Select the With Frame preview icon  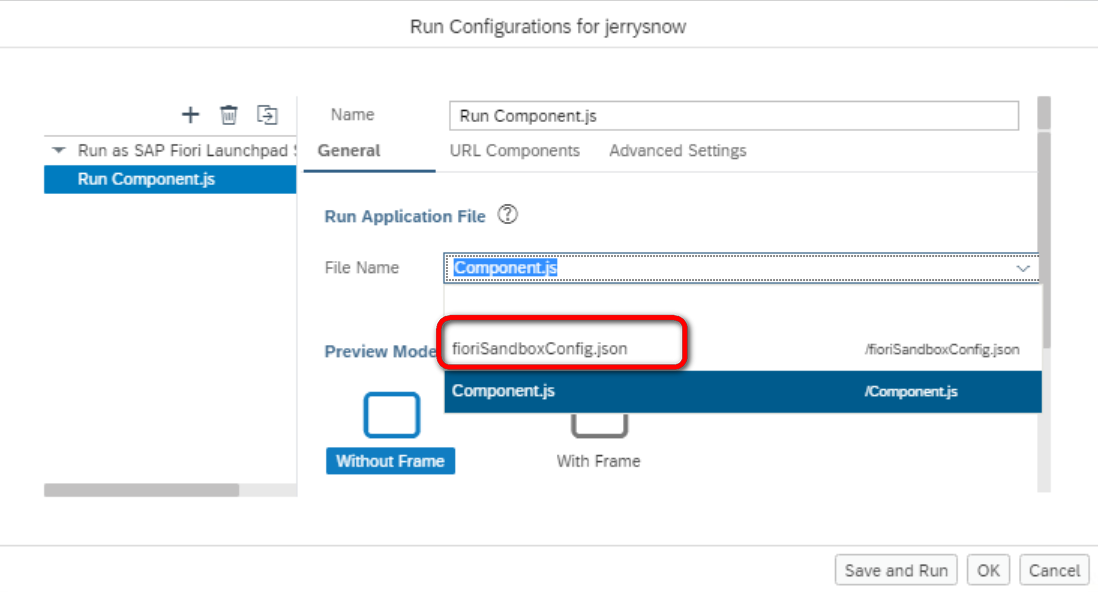[x=599, y=425]
